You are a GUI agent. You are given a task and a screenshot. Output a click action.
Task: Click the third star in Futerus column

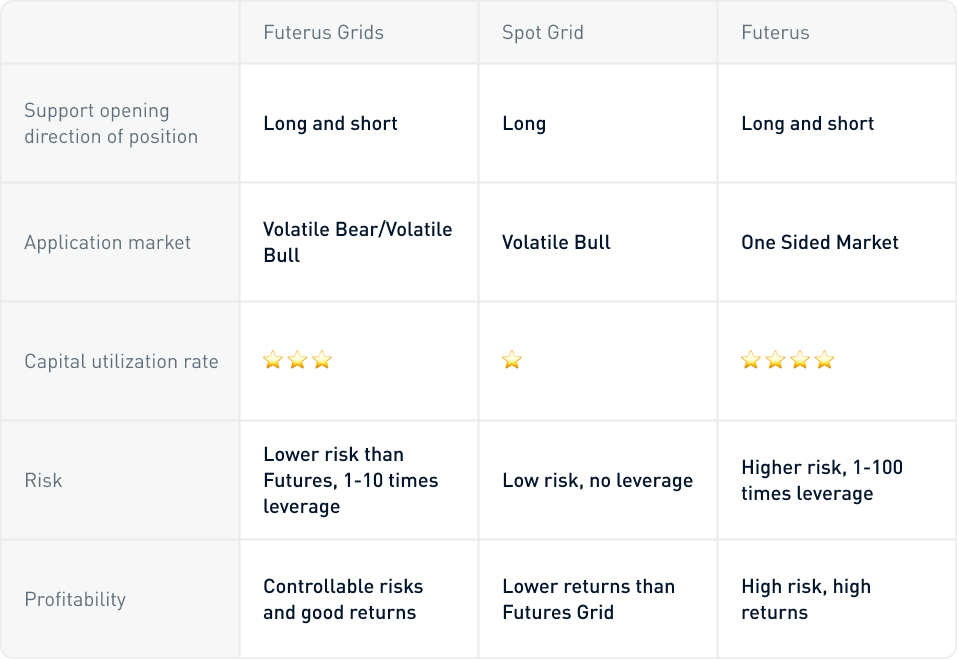[800, 360]
